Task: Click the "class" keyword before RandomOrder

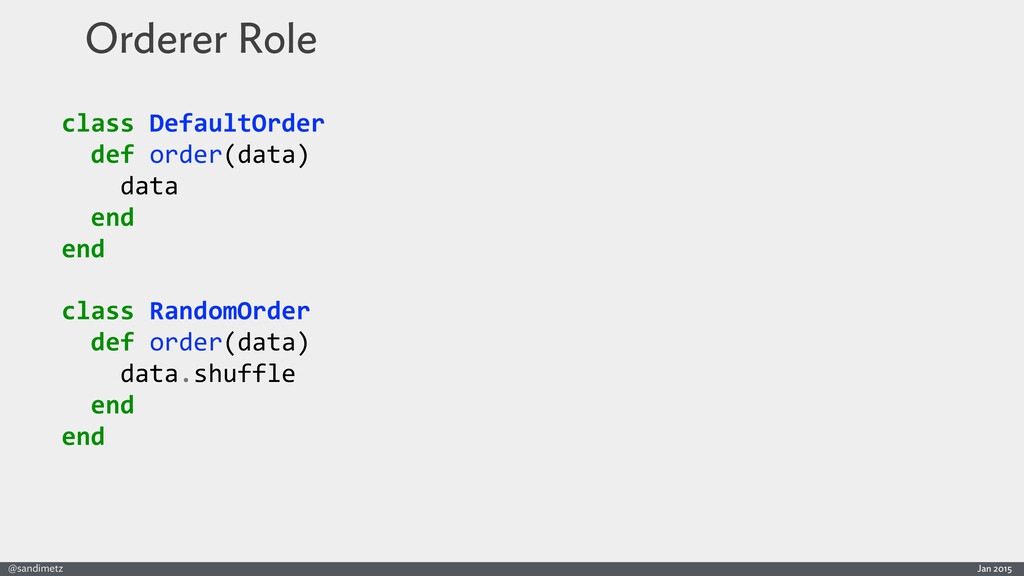Action: coord(97,311)
